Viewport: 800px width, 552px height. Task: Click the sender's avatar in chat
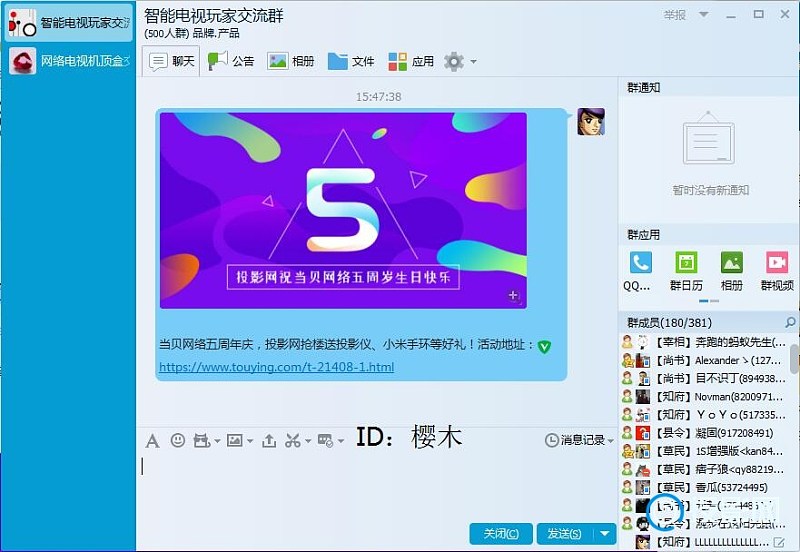click(x=591, y=121)
